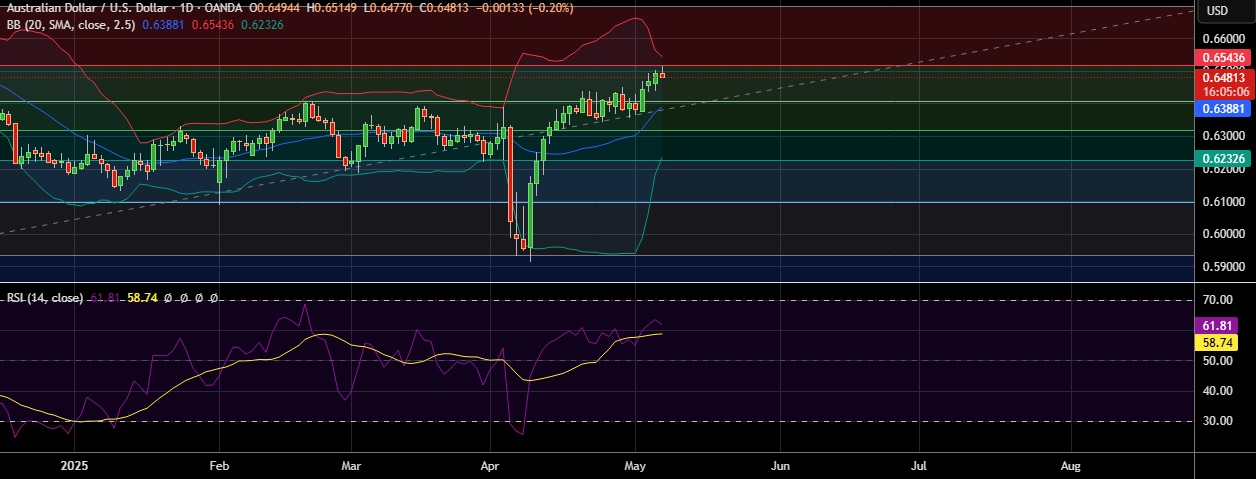Screen dimensions: 1256x479
Task: Click the Feb label on time axis
Action: 219,466
